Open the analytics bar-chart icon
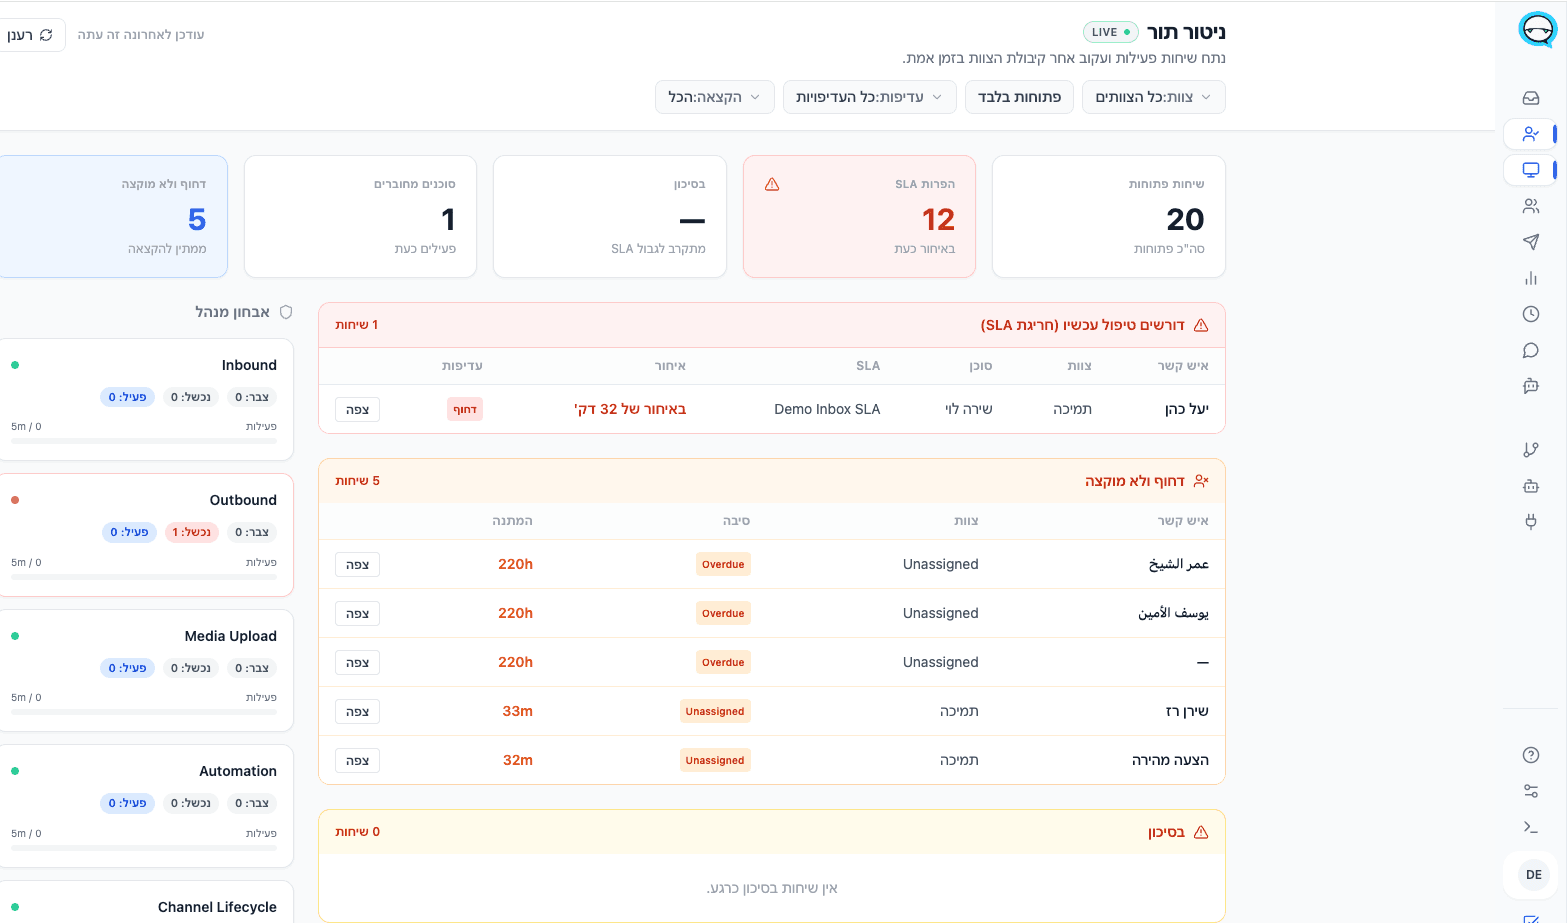Screen dimensions: 1567x923 (1530, 278)
